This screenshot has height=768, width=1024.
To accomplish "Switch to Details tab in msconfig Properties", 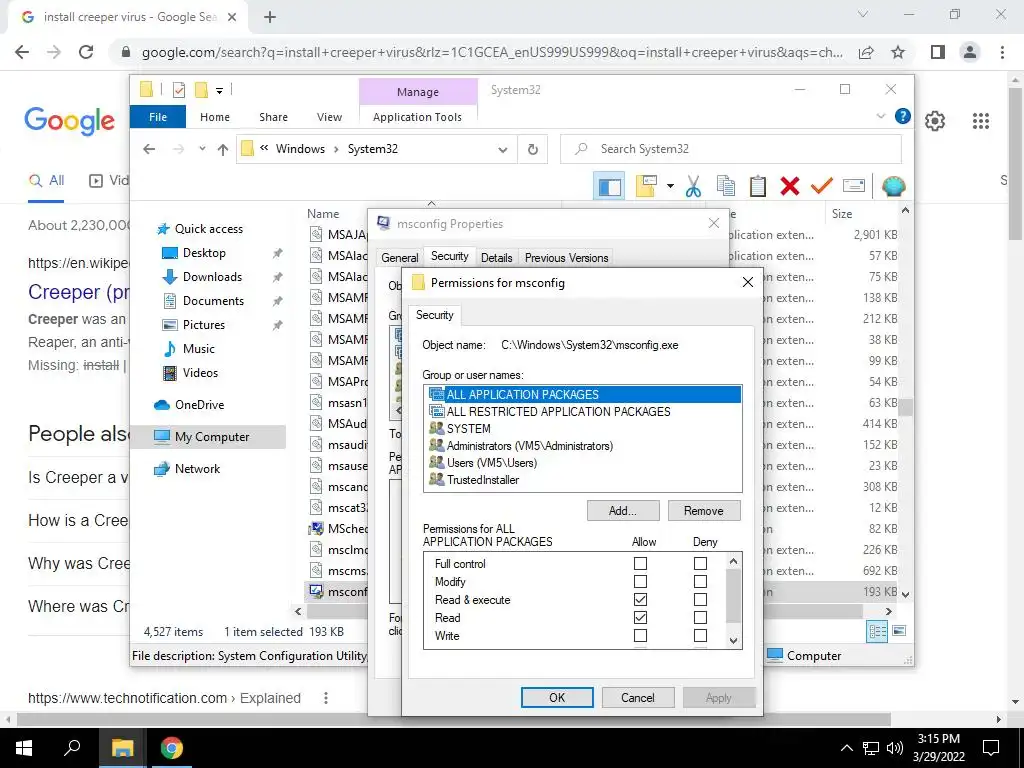I will click(496, 258).
